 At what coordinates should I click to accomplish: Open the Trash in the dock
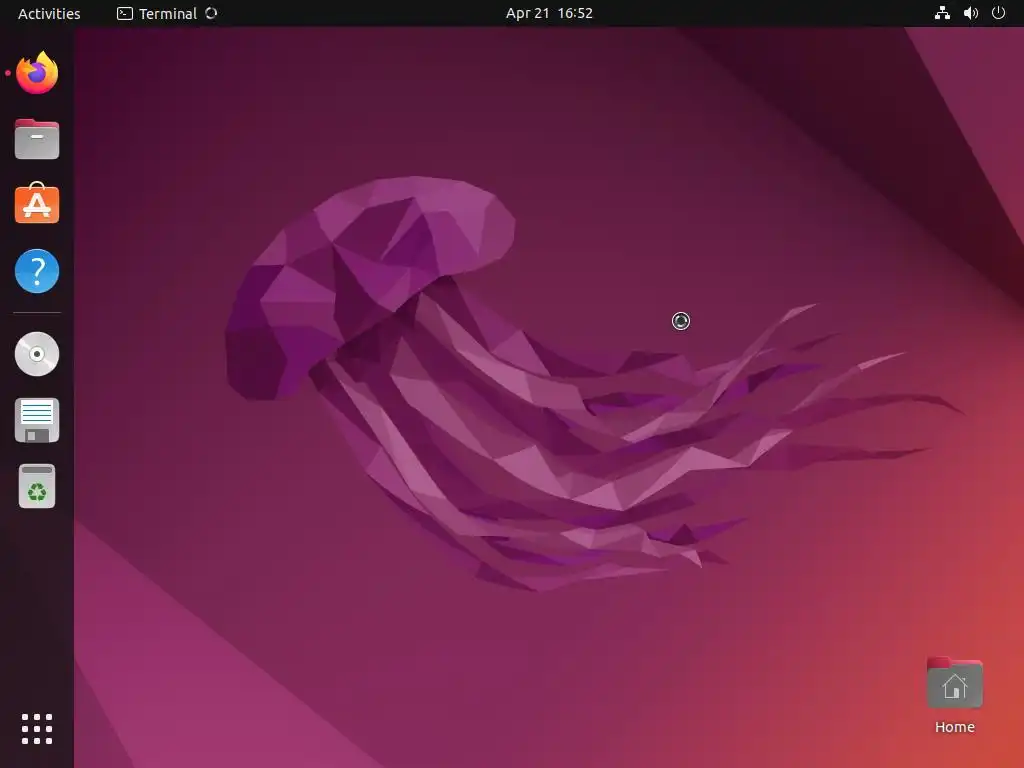(x=37, y=487)
